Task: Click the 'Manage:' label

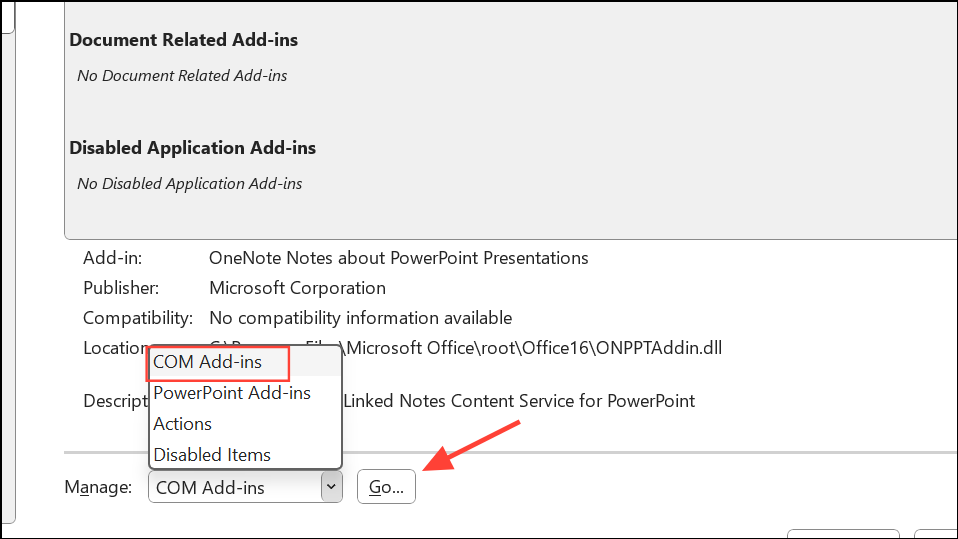Action: click(x=98, y=488)
